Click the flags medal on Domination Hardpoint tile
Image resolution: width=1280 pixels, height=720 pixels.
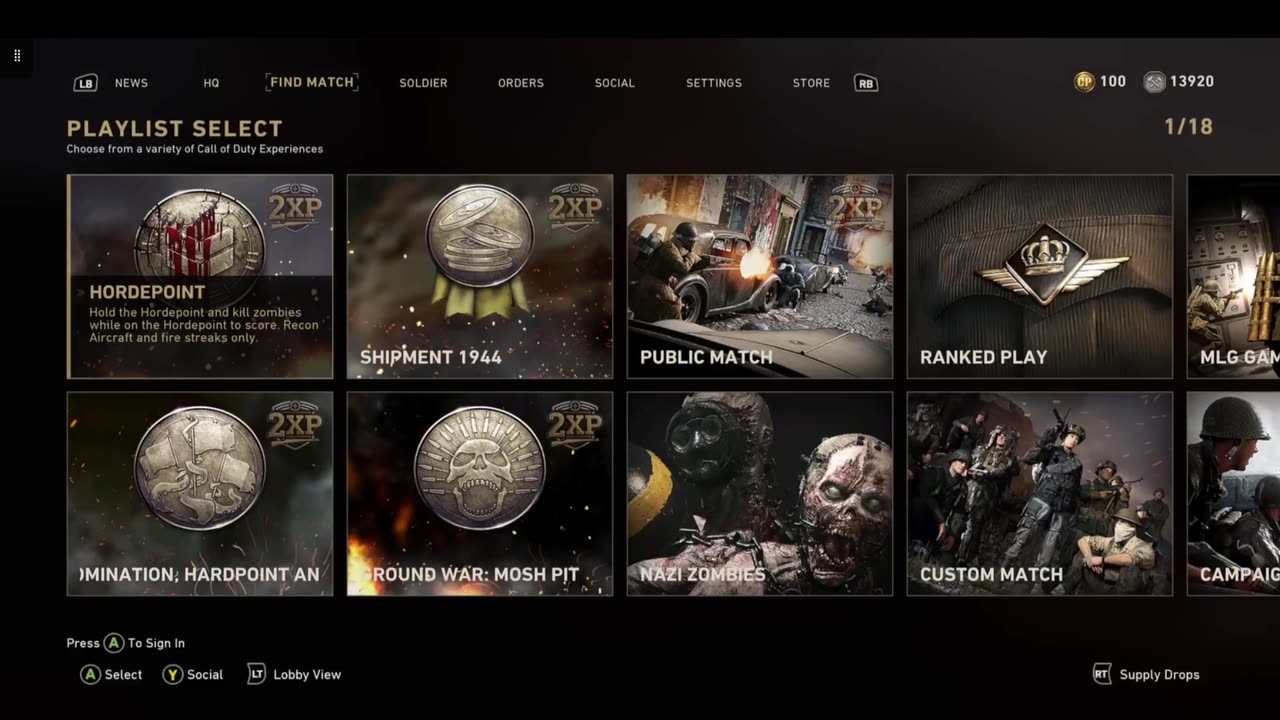coord(200,467)
